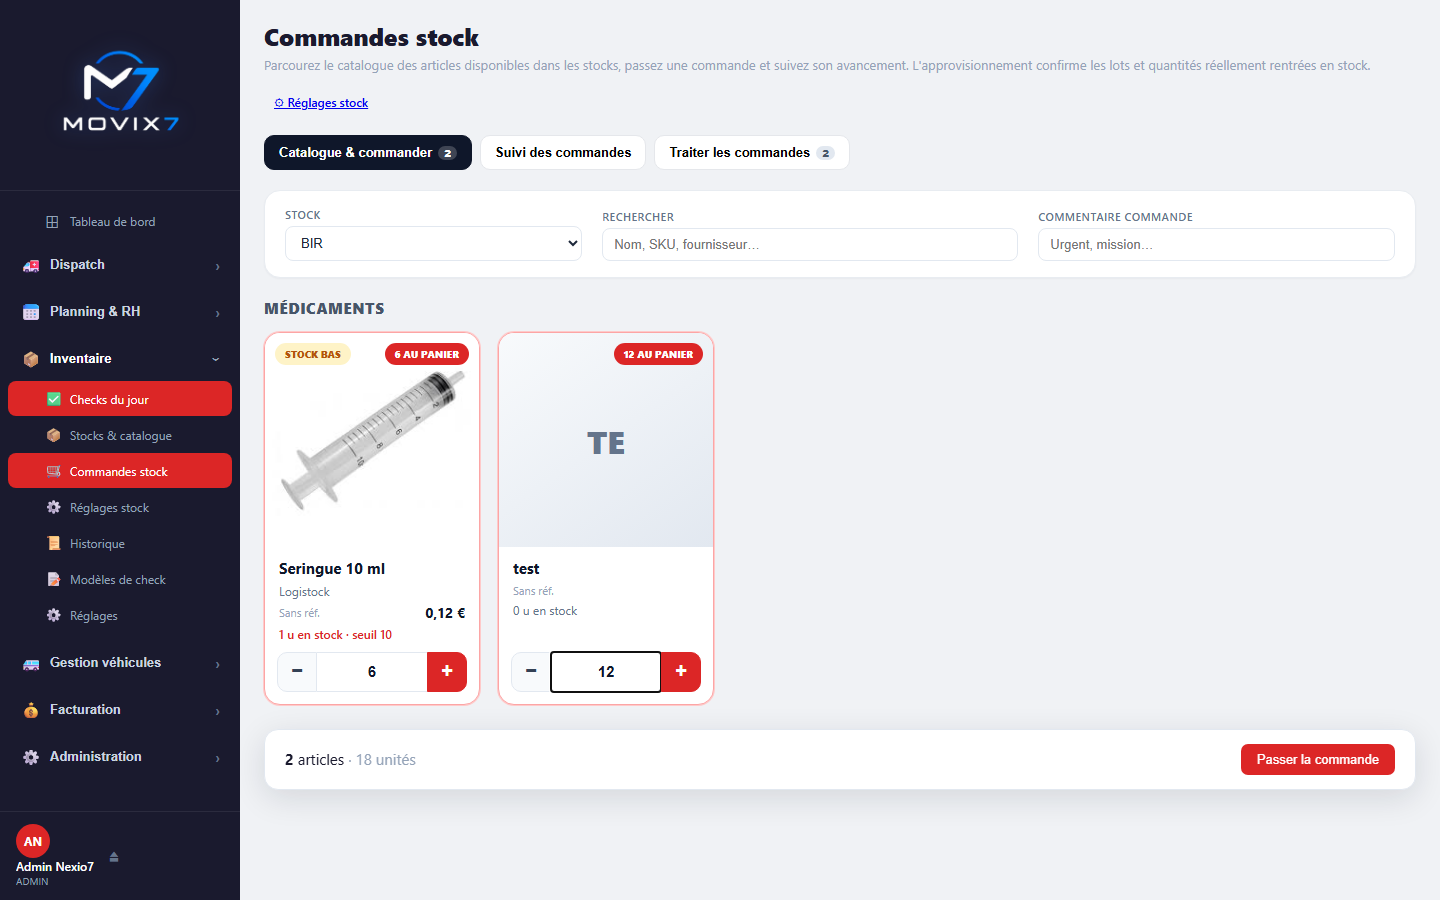Image resolution: width=1440 pixels, height=900 pixels.
Task: Open Tableau de bord menu item
Action: [x=120, y=222]
